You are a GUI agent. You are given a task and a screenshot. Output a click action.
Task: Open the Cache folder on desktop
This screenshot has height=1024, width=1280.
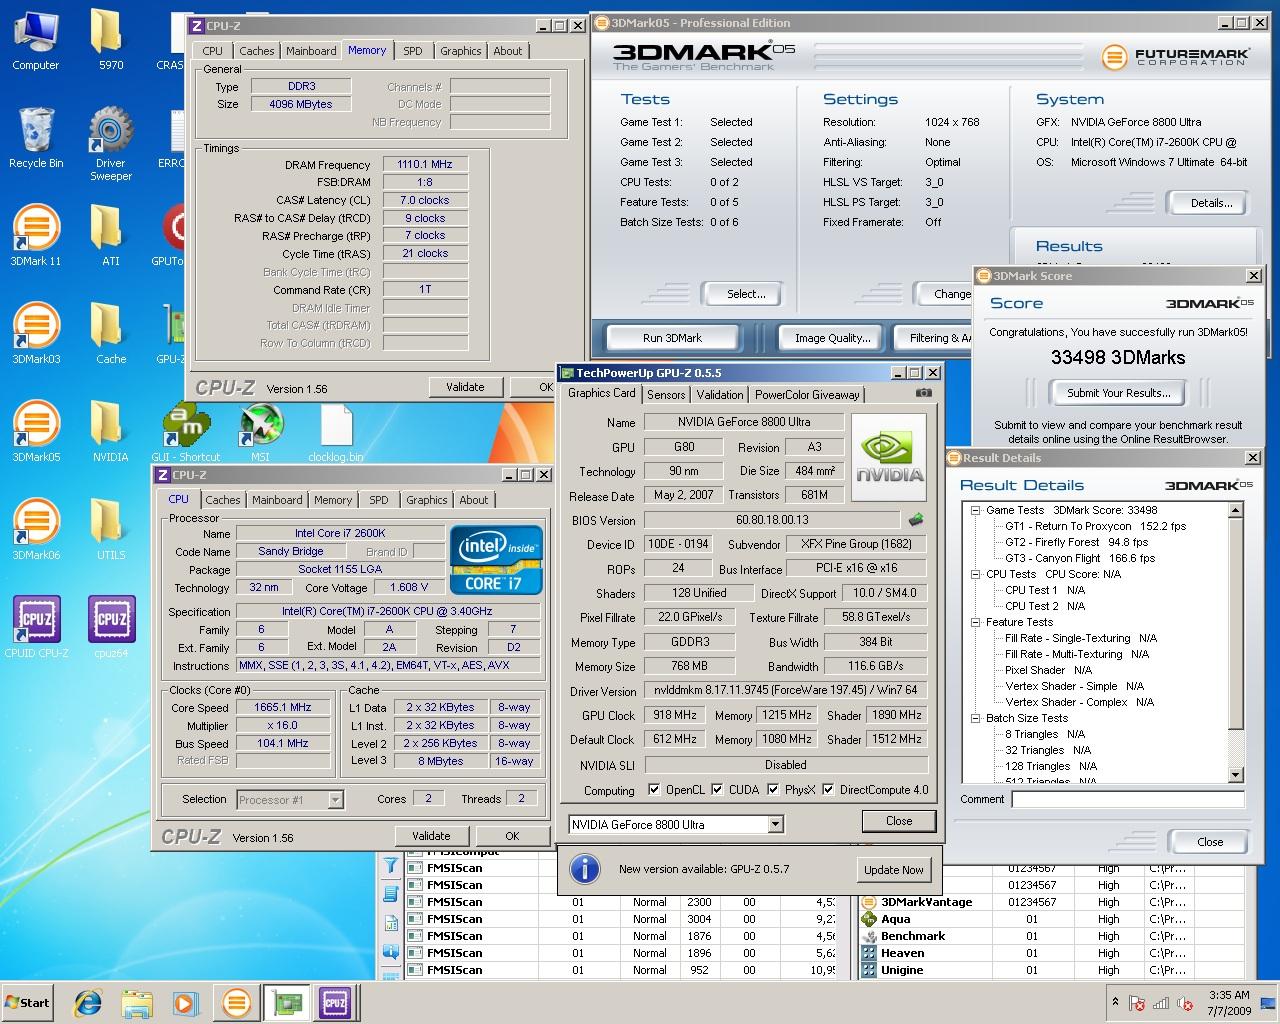point(110,334)
